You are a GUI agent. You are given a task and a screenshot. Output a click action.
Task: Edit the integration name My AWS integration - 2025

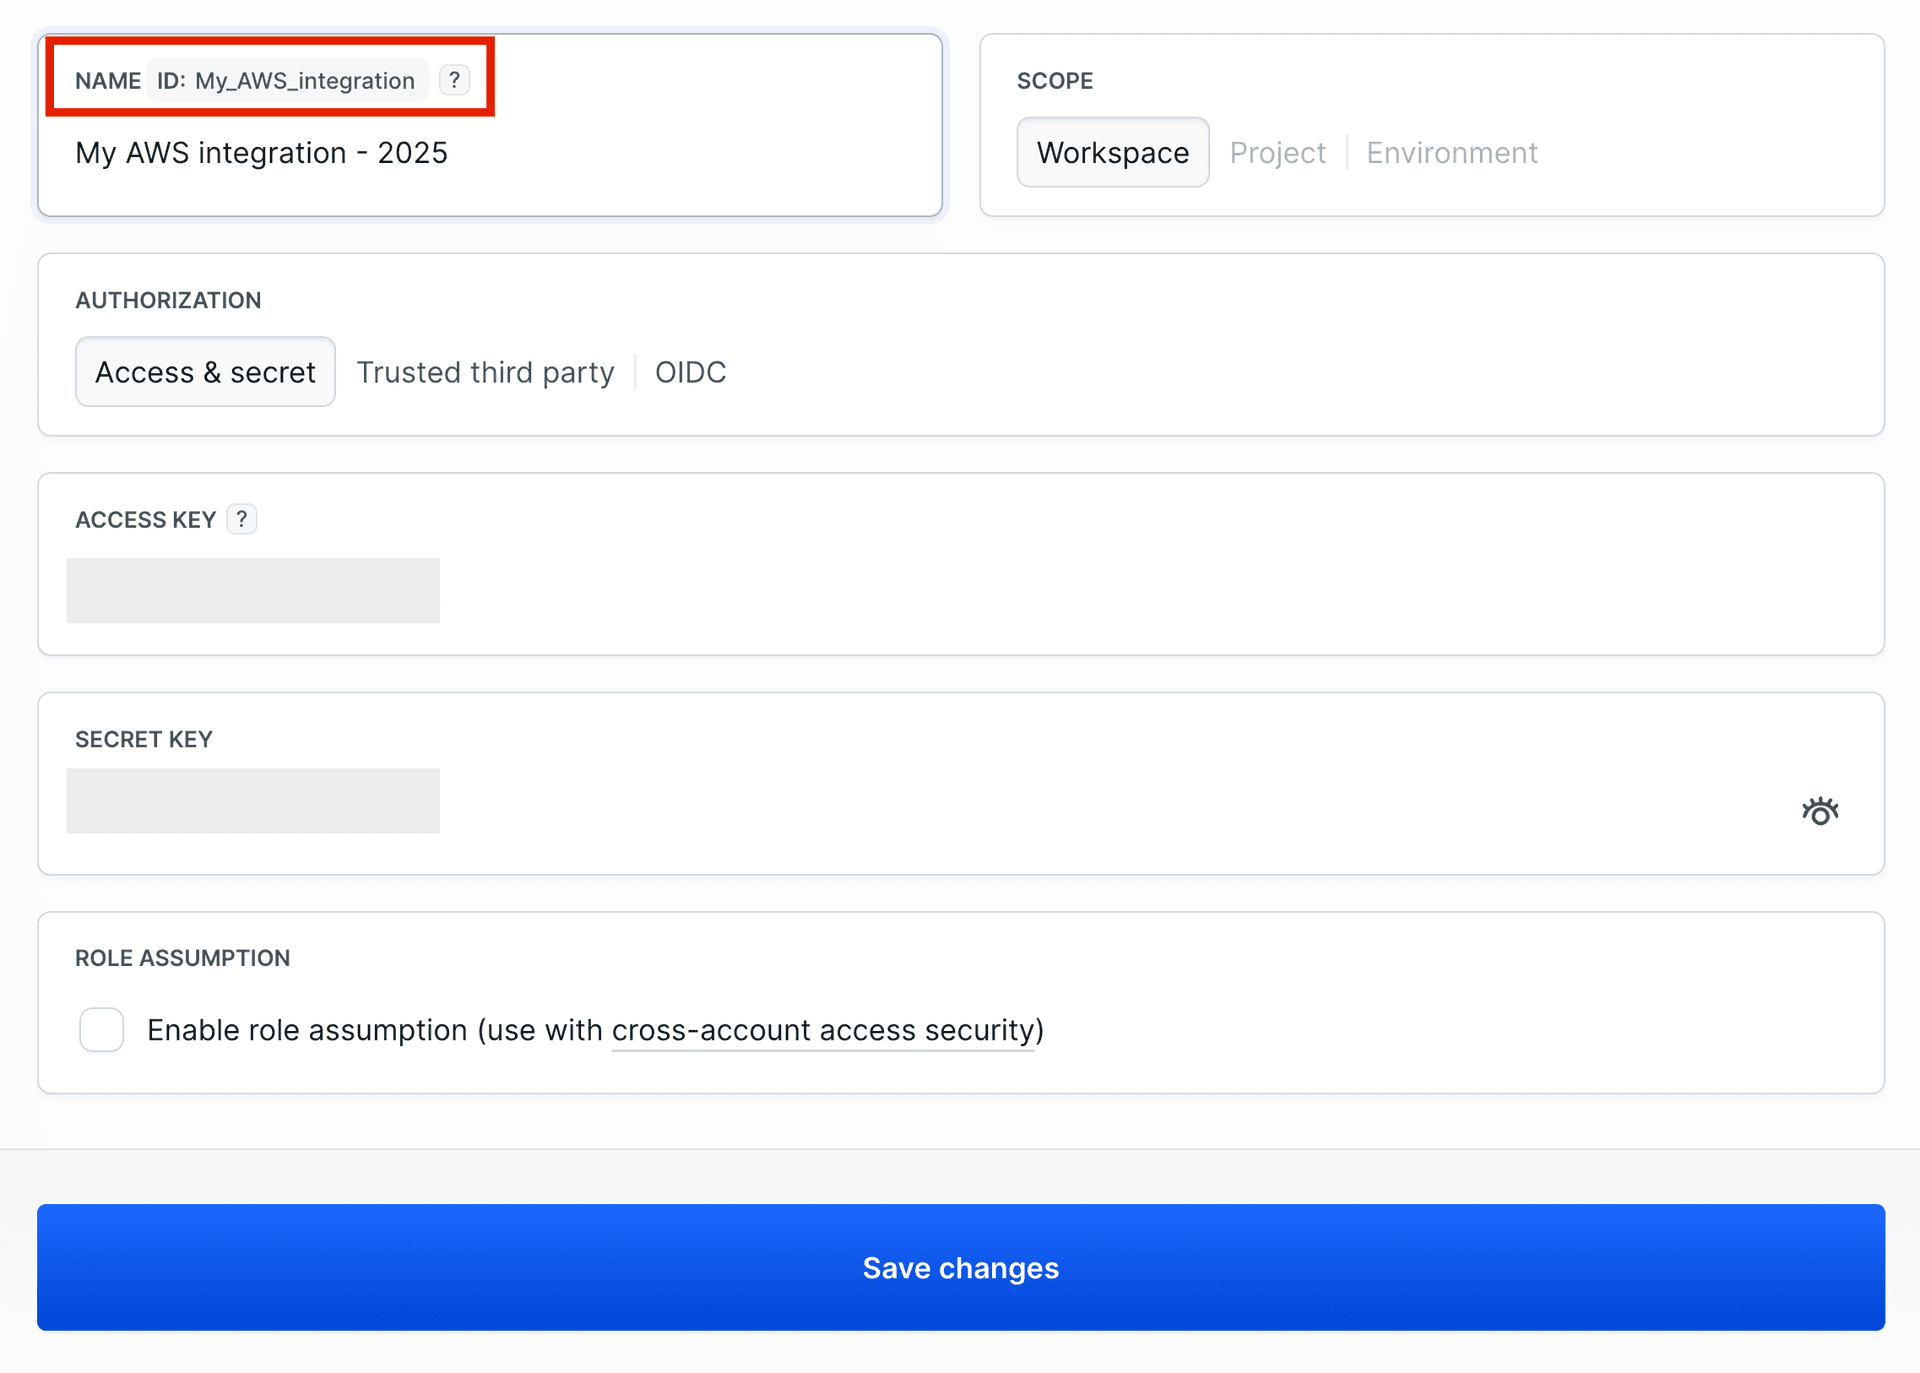[x=262, y=152]
